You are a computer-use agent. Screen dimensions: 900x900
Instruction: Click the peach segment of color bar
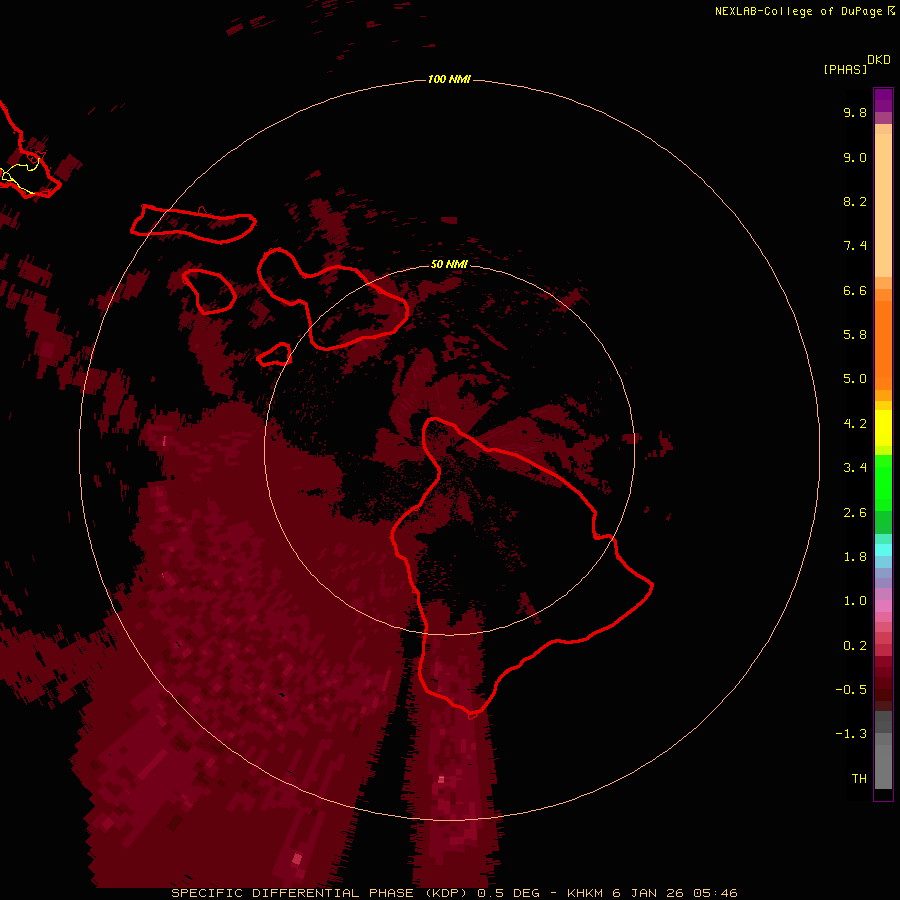883,205
